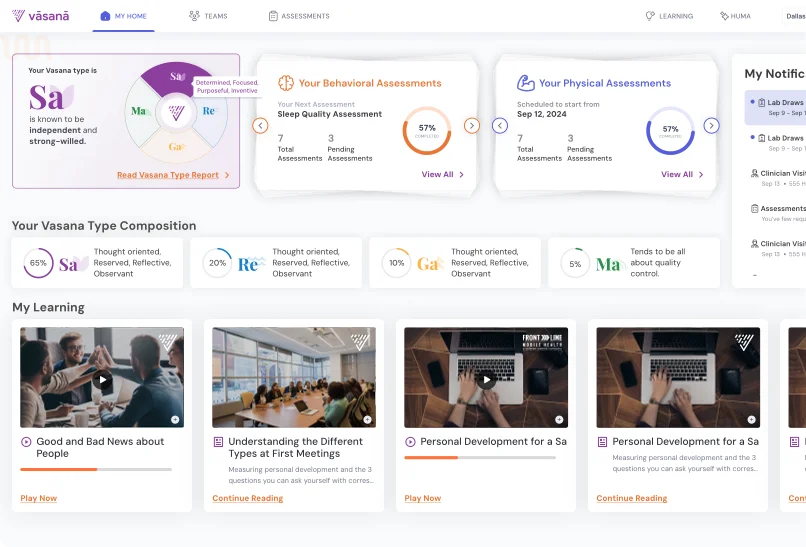The image size is (806, 547).
Task: Open the 65% Sa composition card
Action: (97, 264)
